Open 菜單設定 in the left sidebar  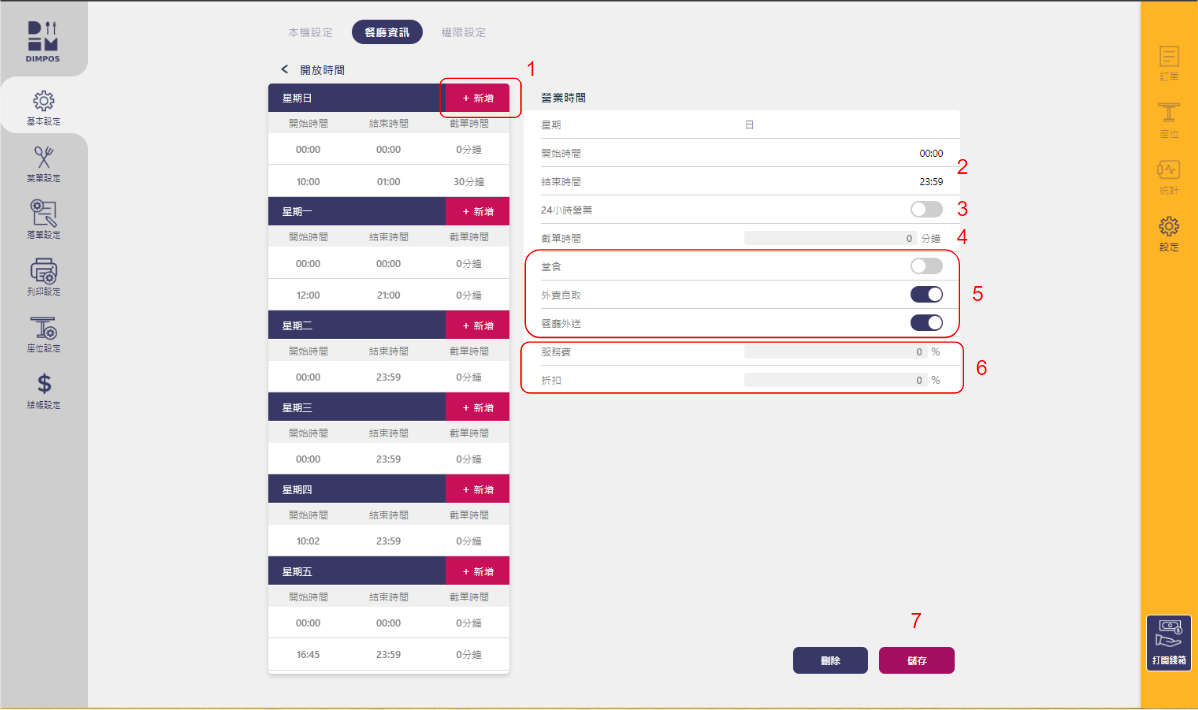pos(43,162)
